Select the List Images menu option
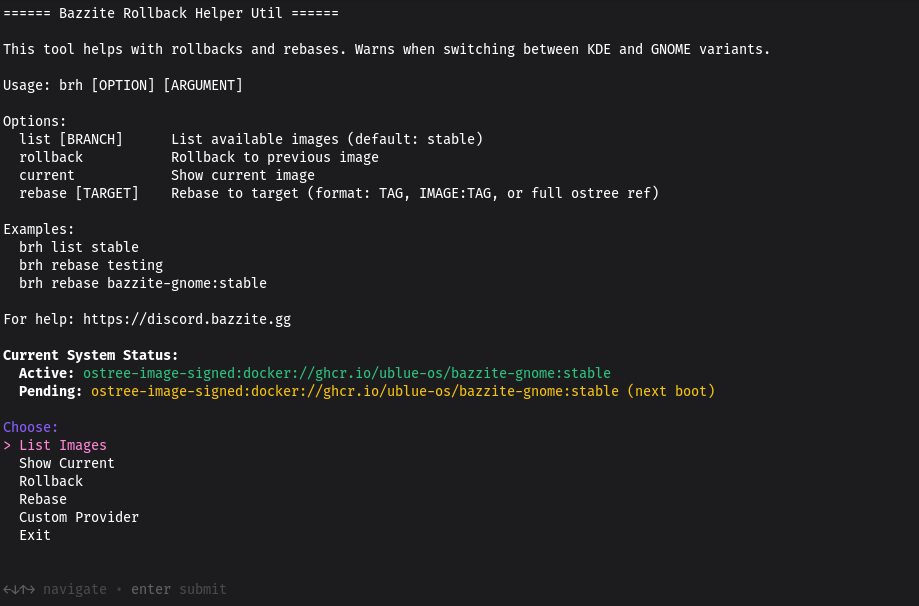919x606 pixels. click(x=63, y=445)
